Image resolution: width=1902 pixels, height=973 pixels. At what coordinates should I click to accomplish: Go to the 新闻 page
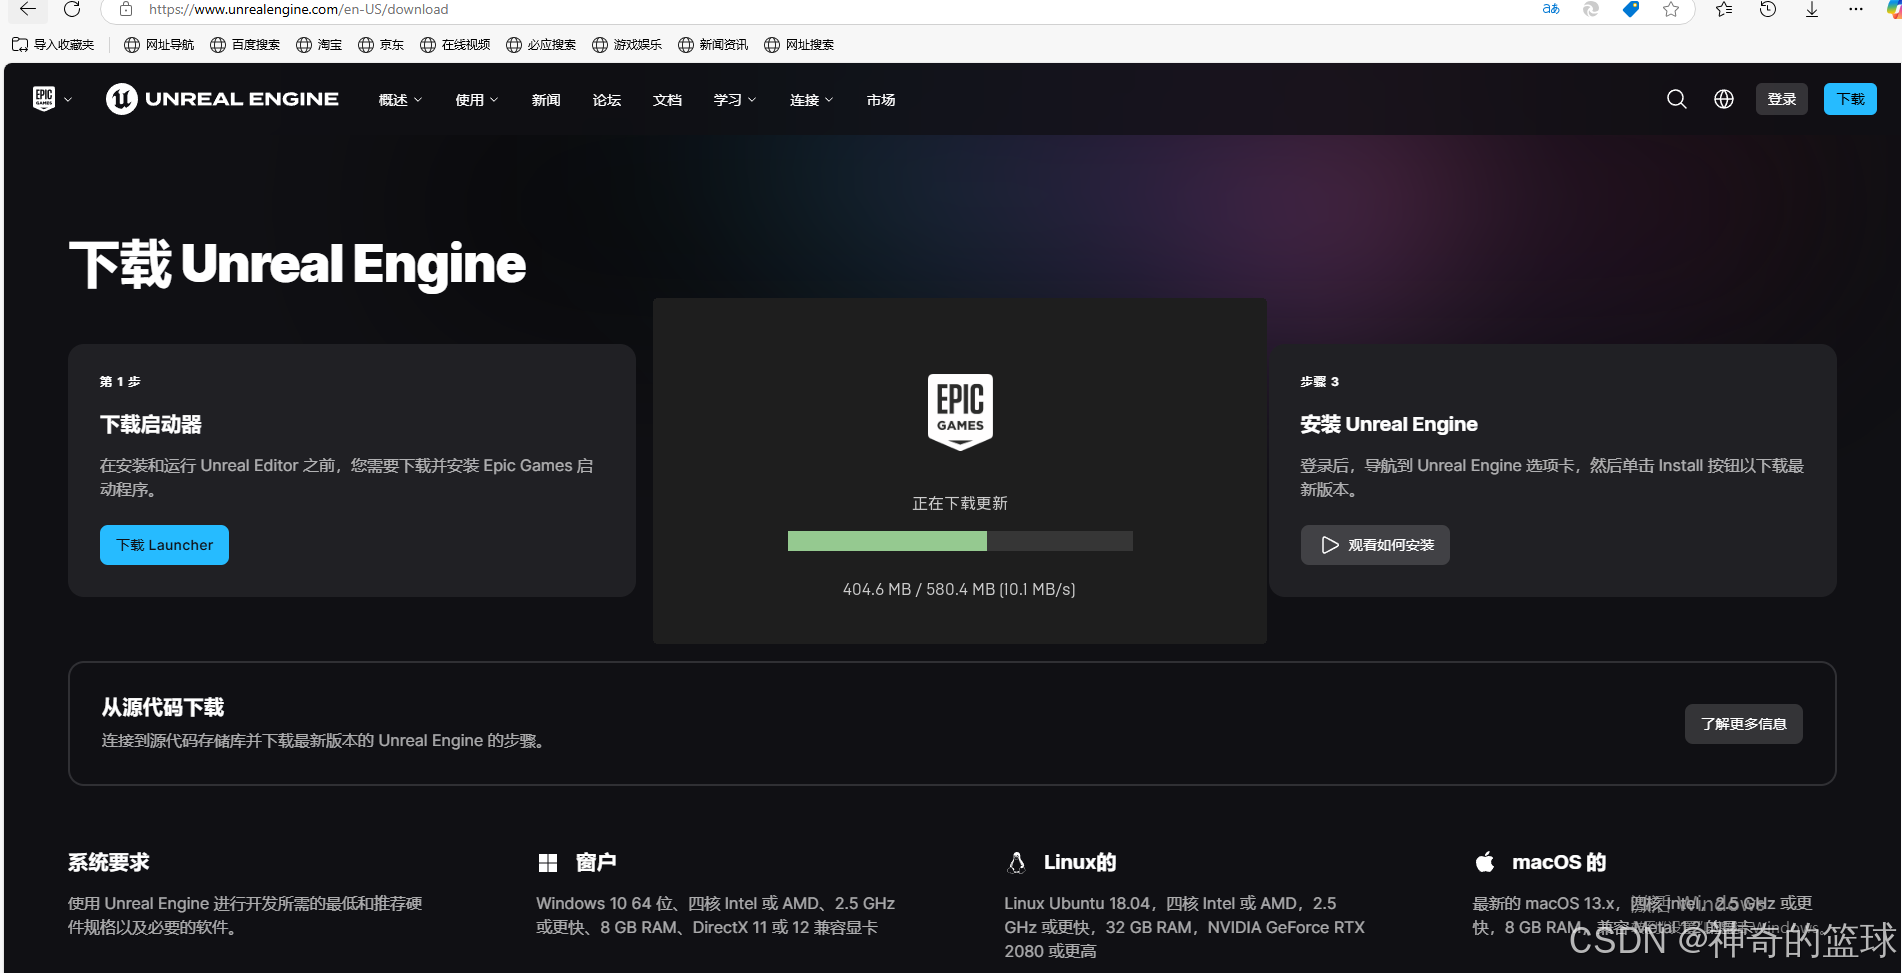(546, 100)
